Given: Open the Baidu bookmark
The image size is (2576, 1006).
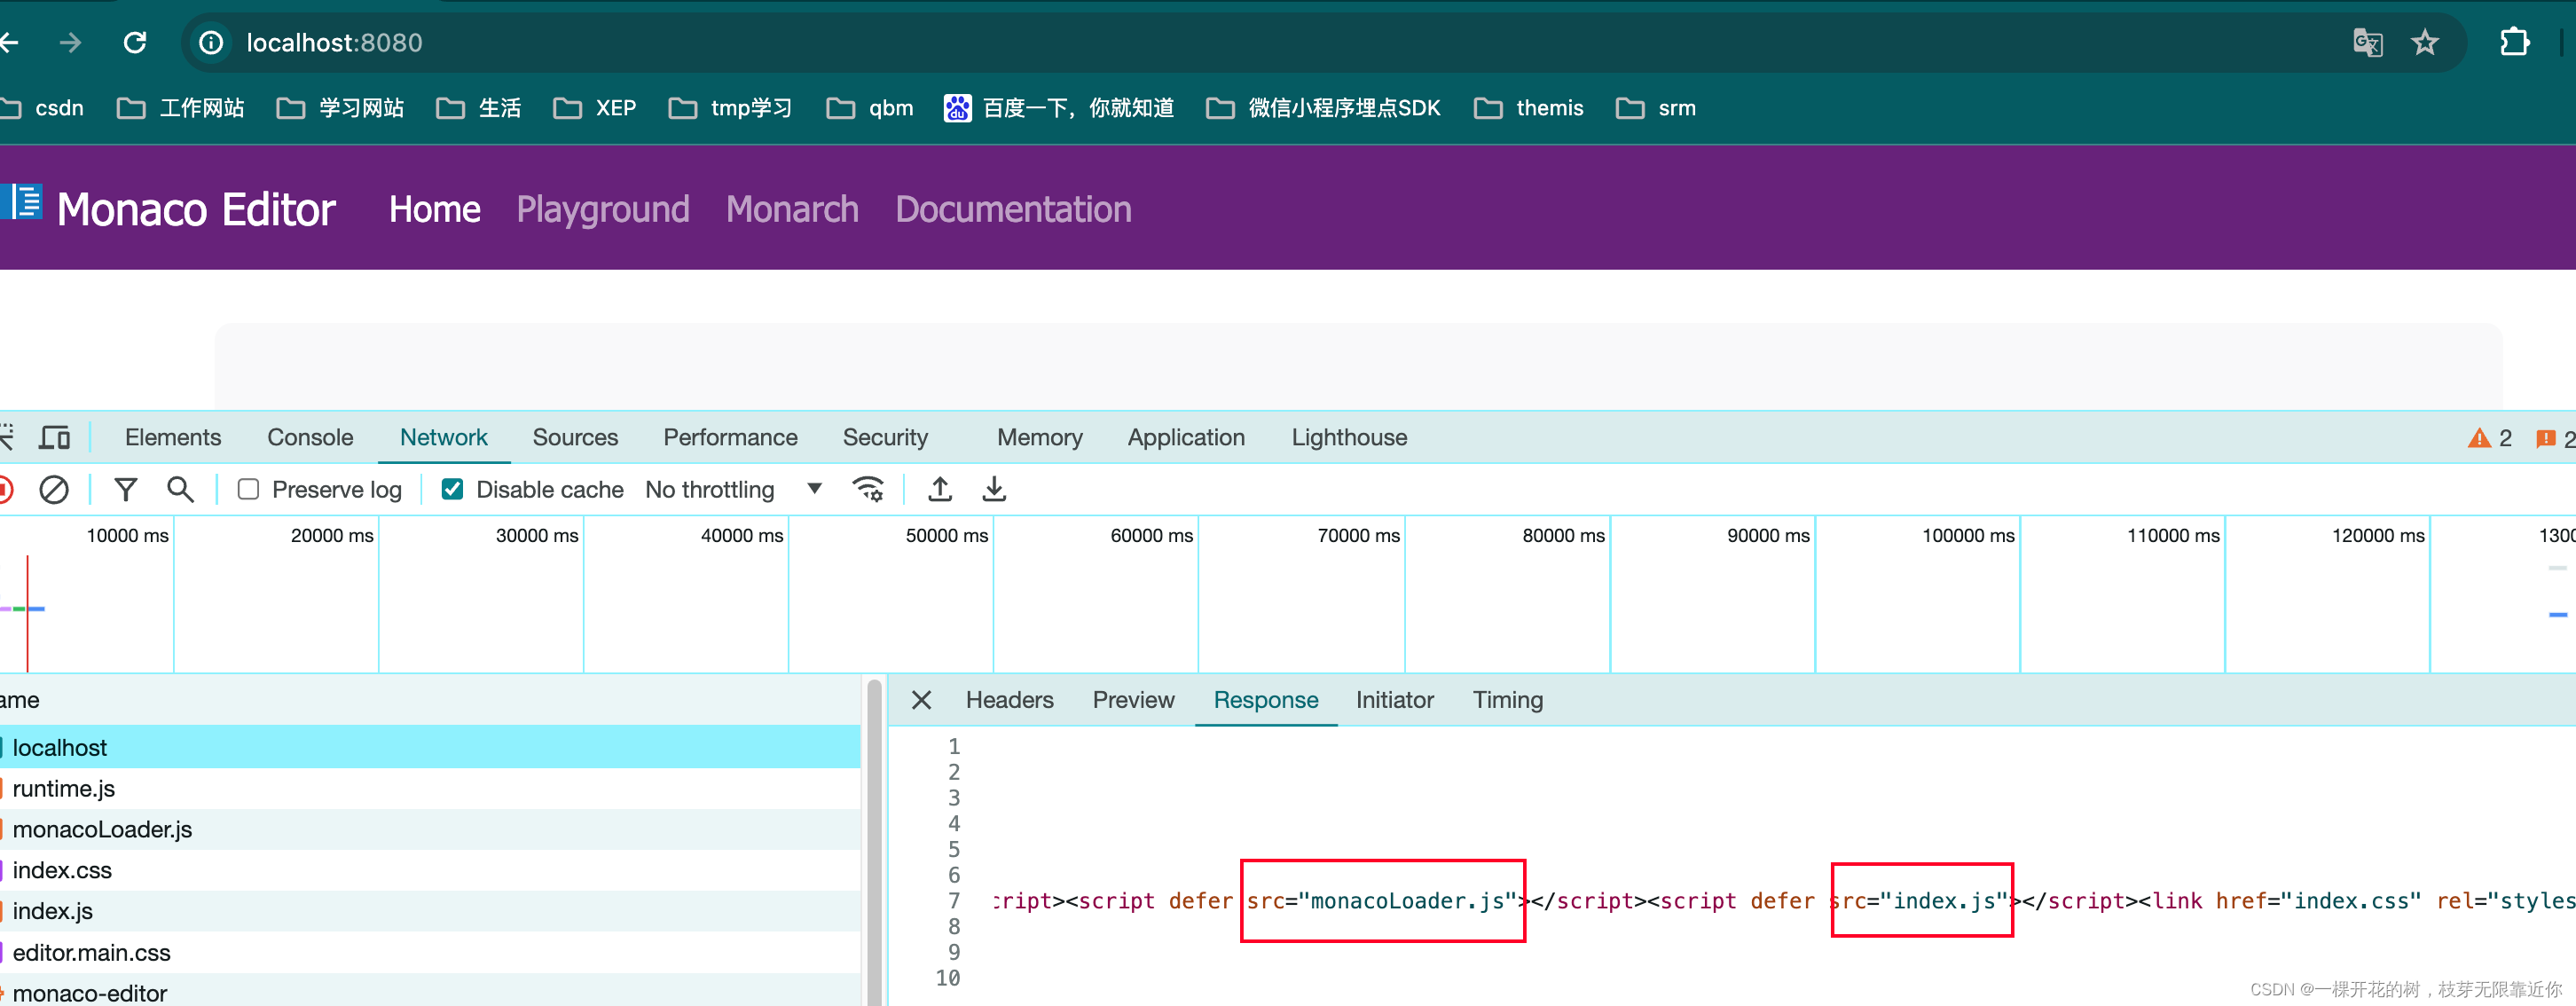Looking at the screenshot, I should click(x=1059, y=108).
